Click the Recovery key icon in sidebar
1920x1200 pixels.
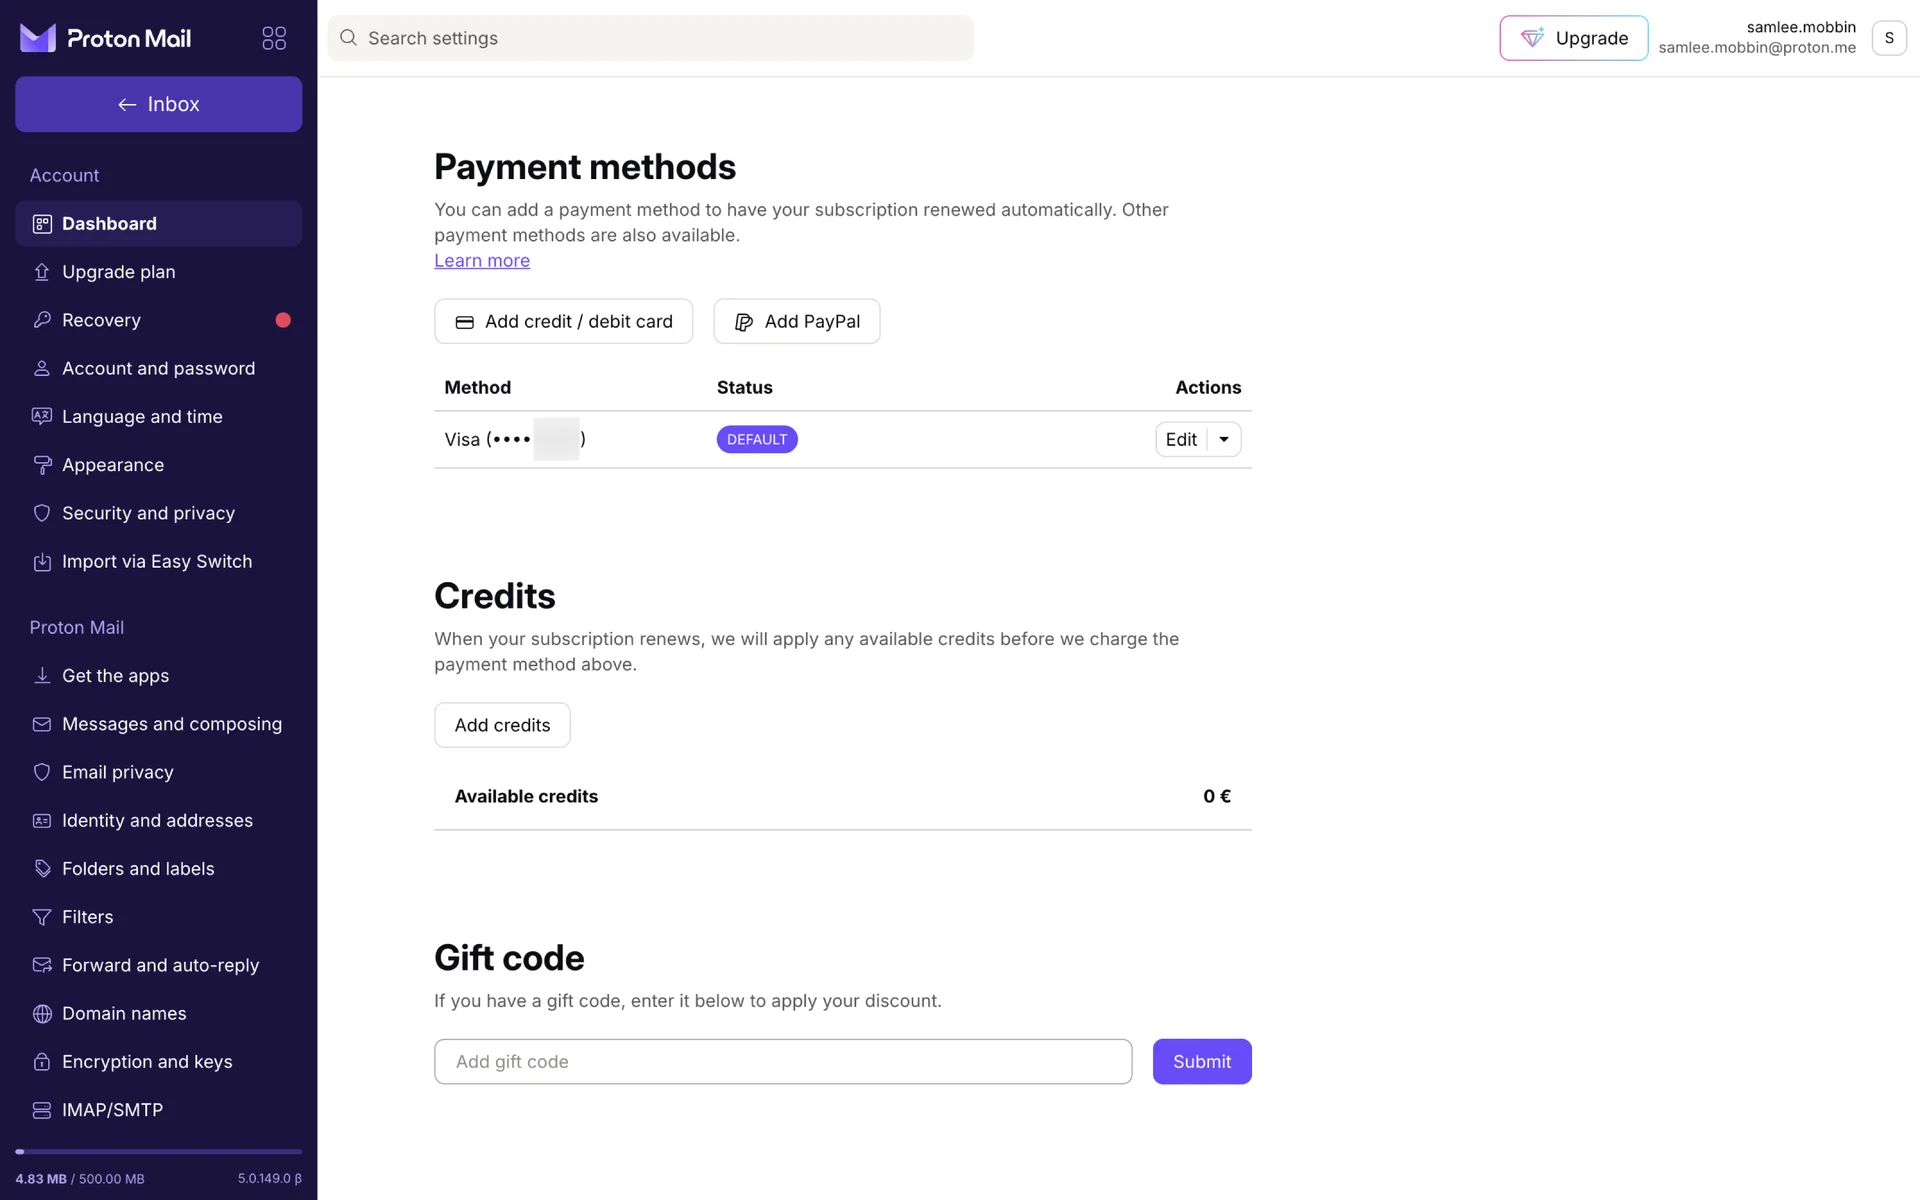pyautogui.click(x=42, y=320)
